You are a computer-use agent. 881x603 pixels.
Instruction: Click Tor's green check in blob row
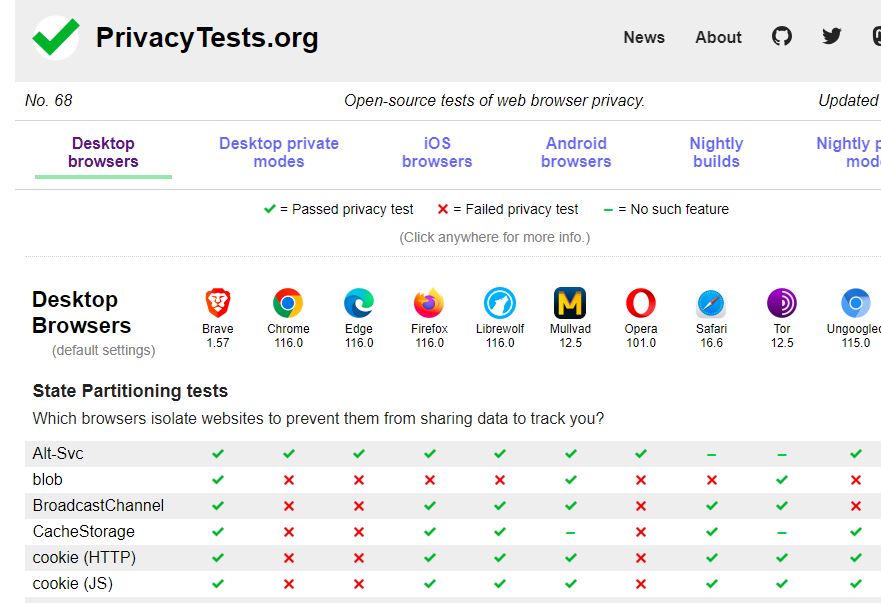coord(782,479)
